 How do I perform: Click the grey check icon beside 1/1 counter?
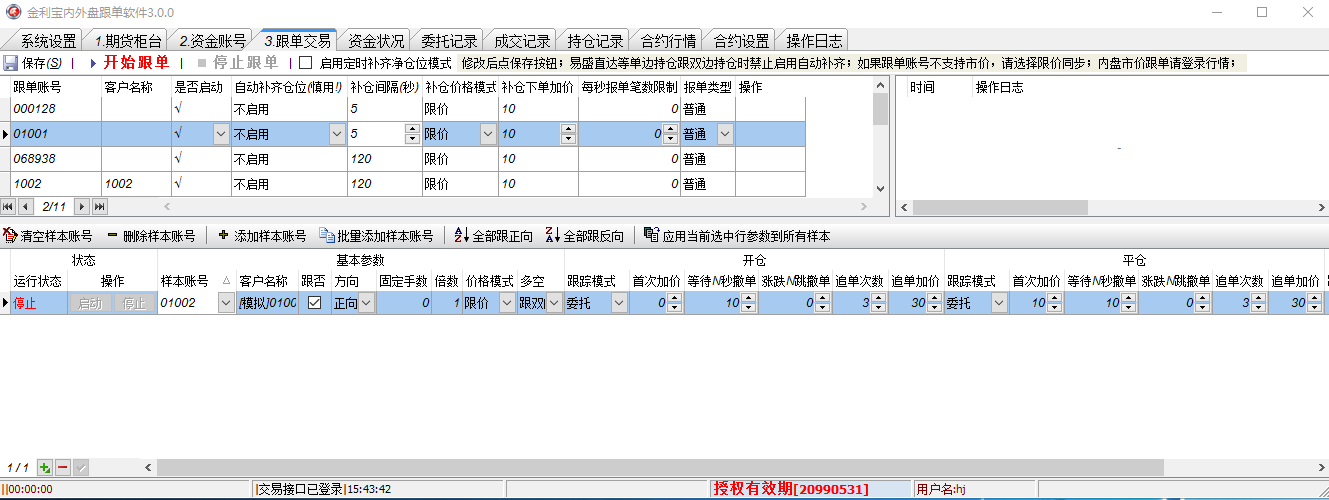pos(80,467)
